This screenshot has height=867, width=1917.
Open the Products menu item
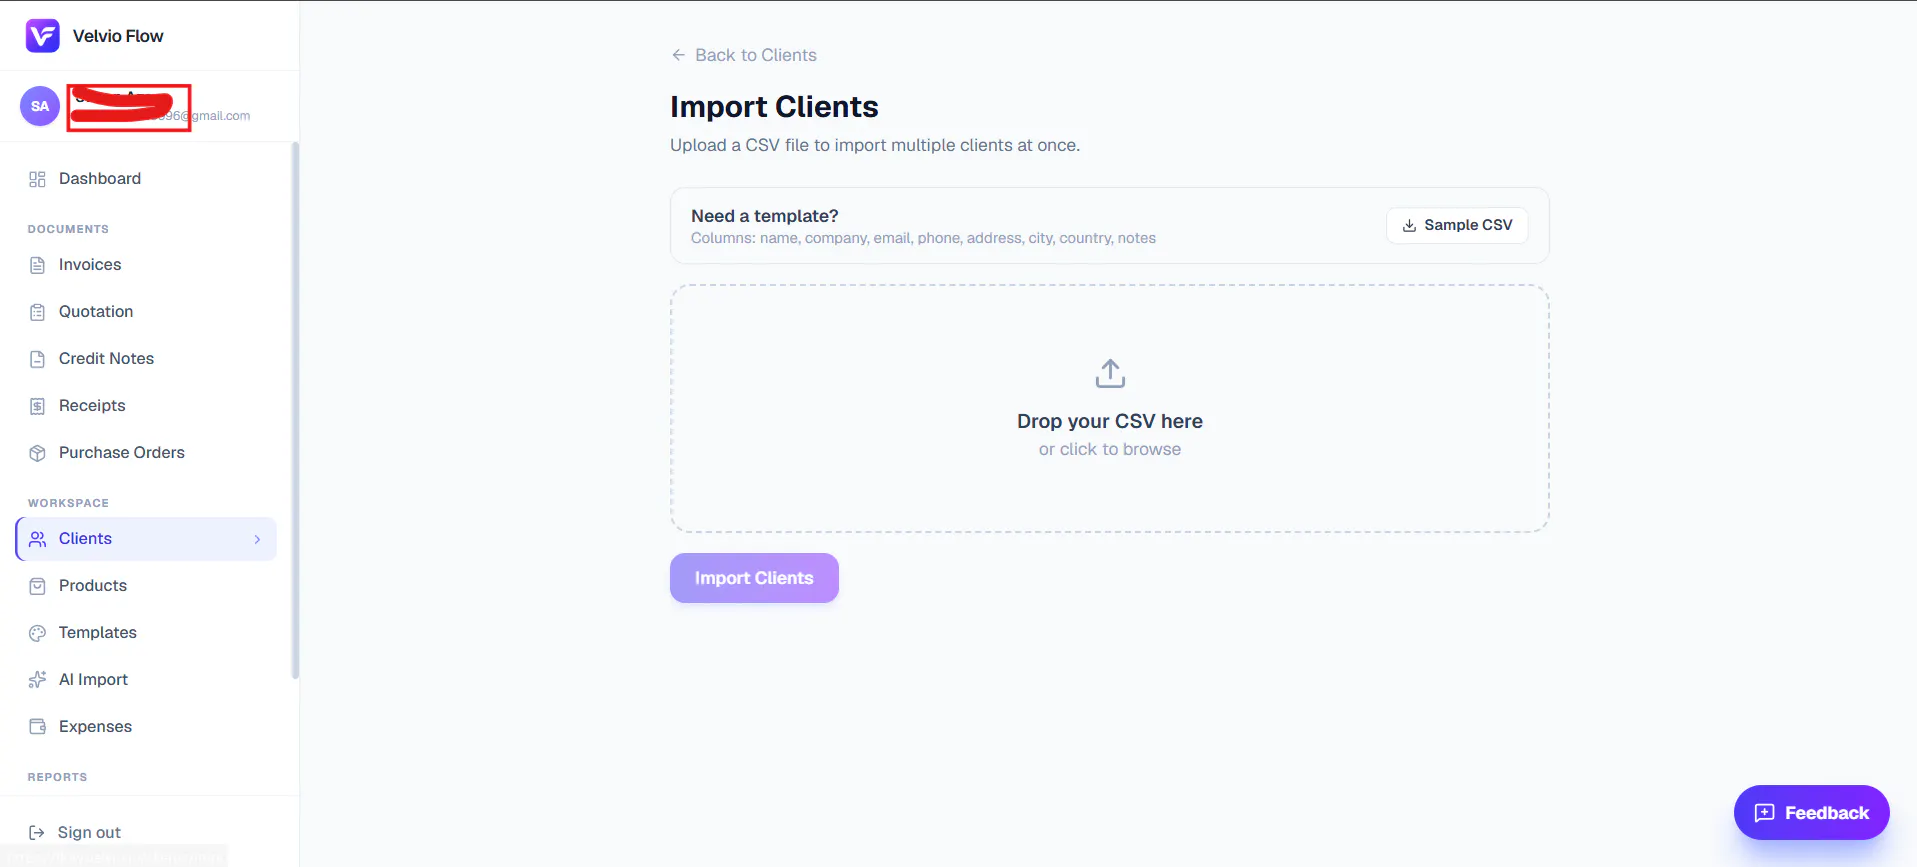click(x=146, y=586)
